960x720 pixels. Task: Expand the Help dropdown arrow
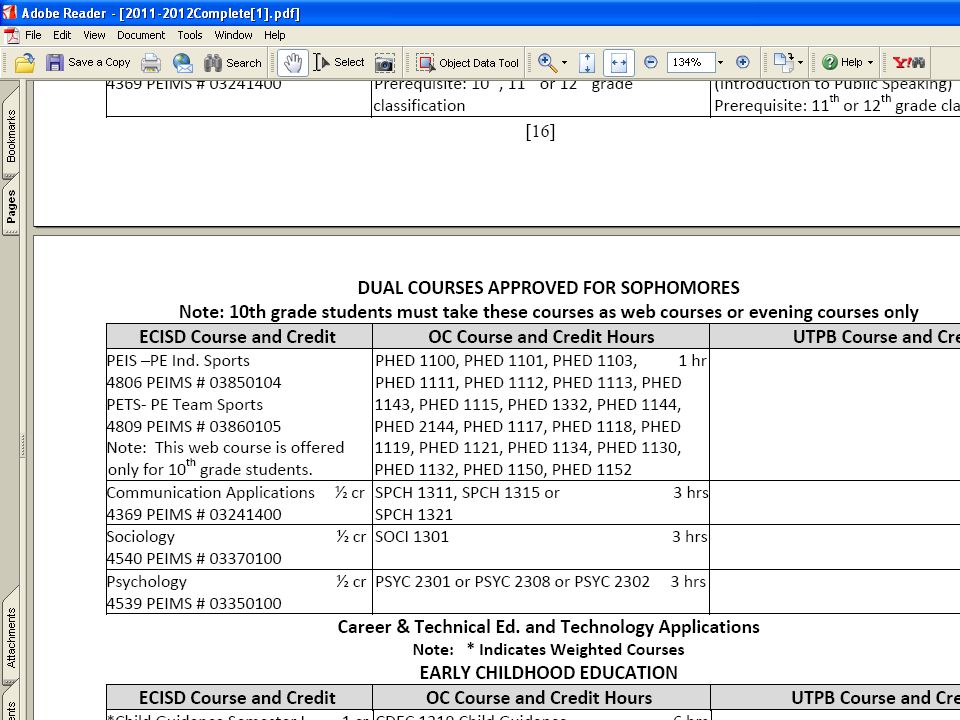pos(871,62)
